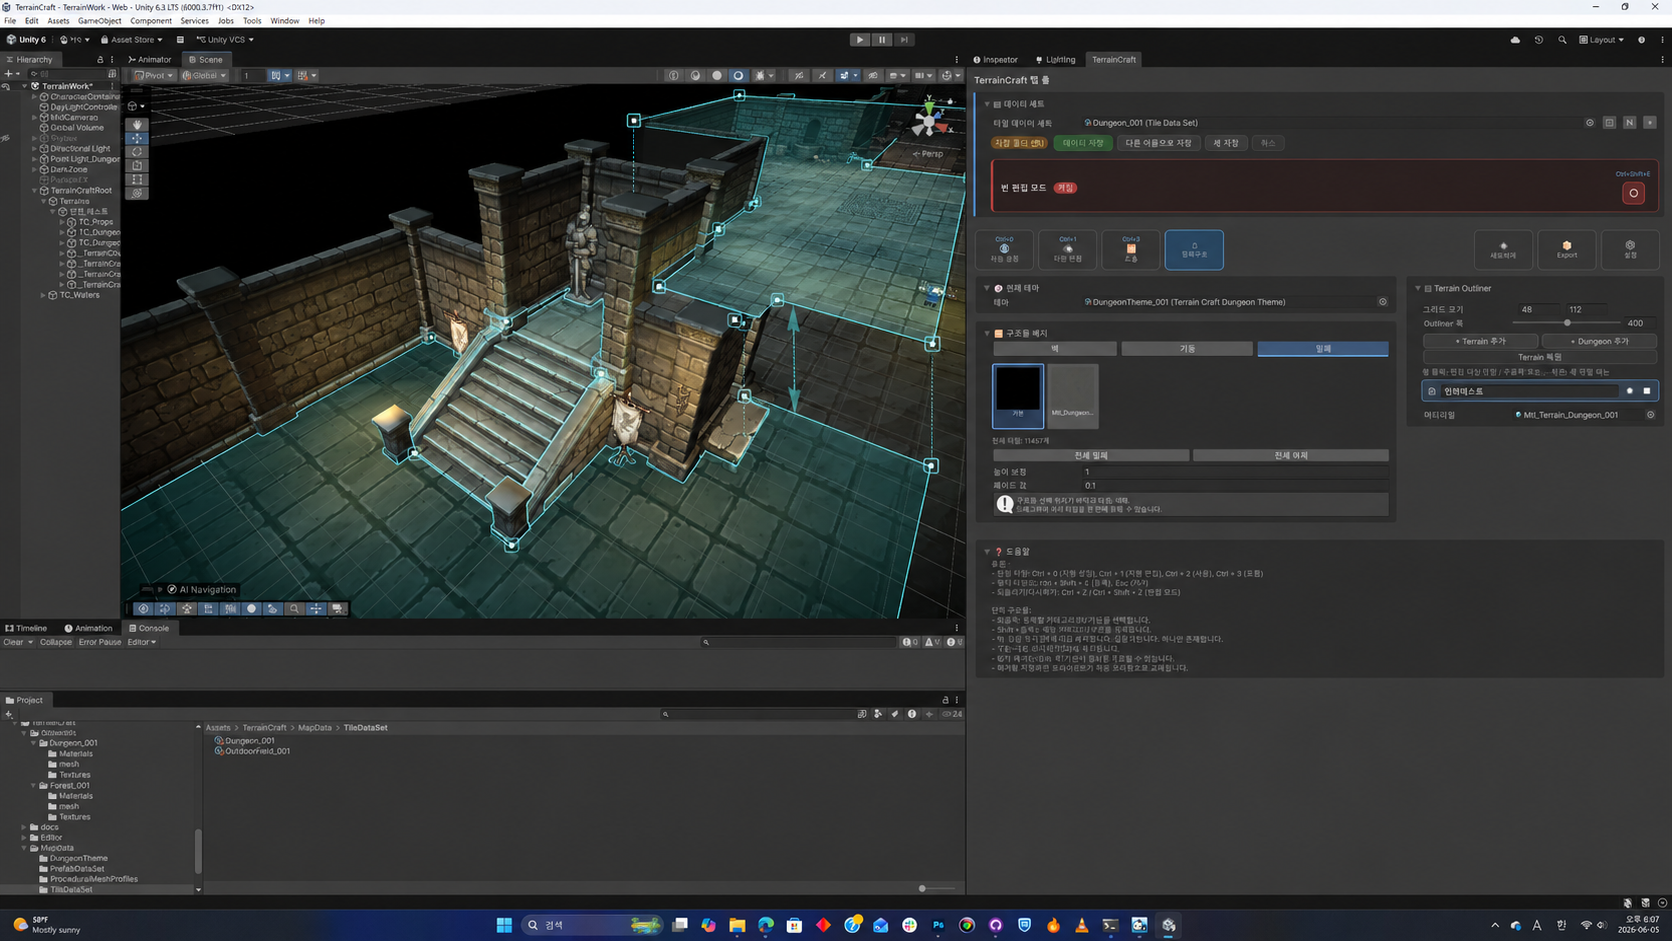Click MapData in Project breadcrumb
This screenshot has width=1672, height=941.
click(314, 728)
